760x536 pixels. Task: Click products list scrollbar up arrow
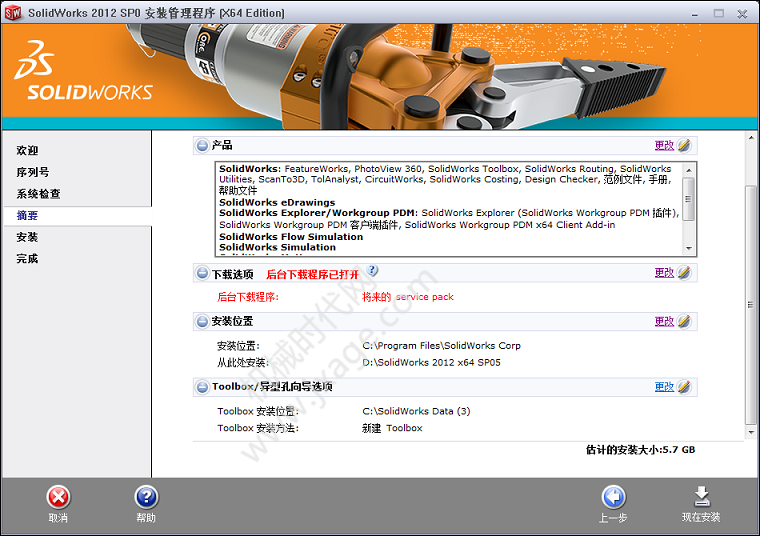pos(689,170)
